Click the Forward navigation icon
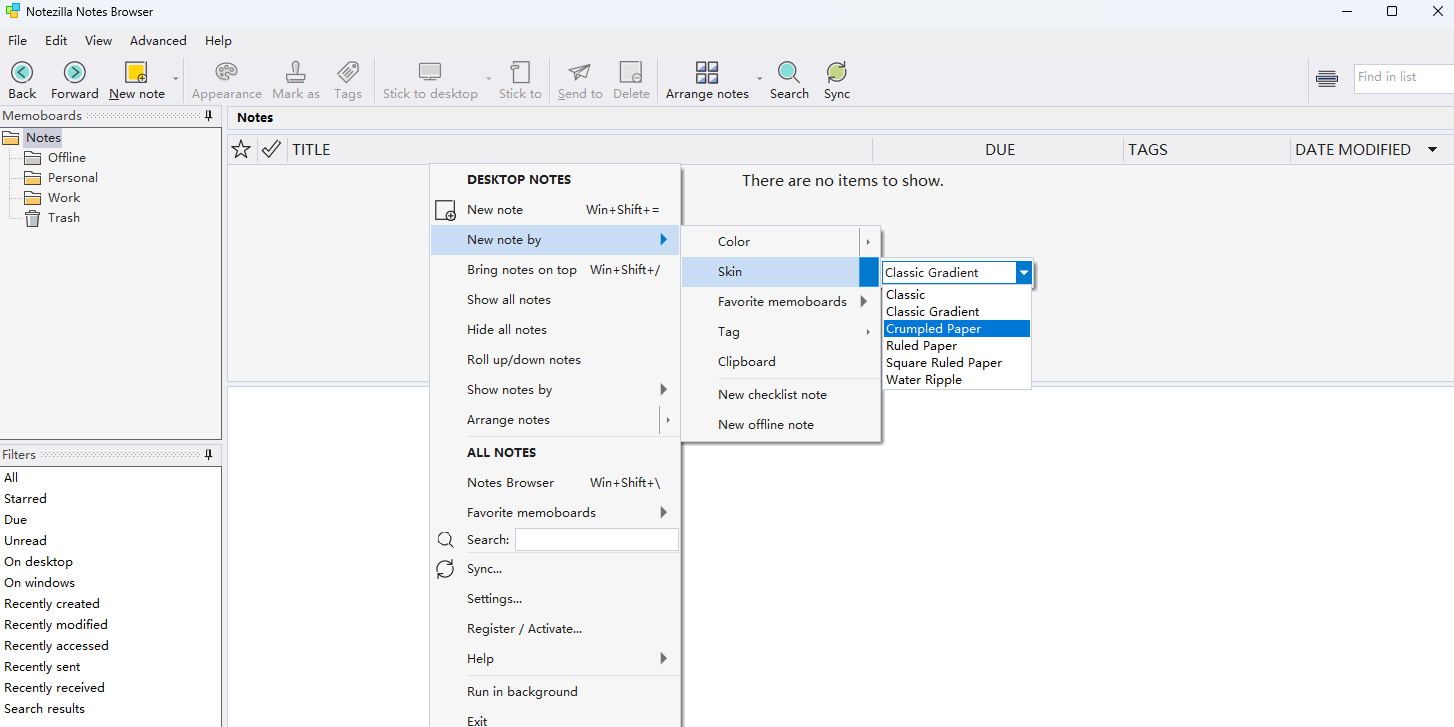Viewport: 1454px width, 727px height. pyautogui.click(x=75, y=72)
